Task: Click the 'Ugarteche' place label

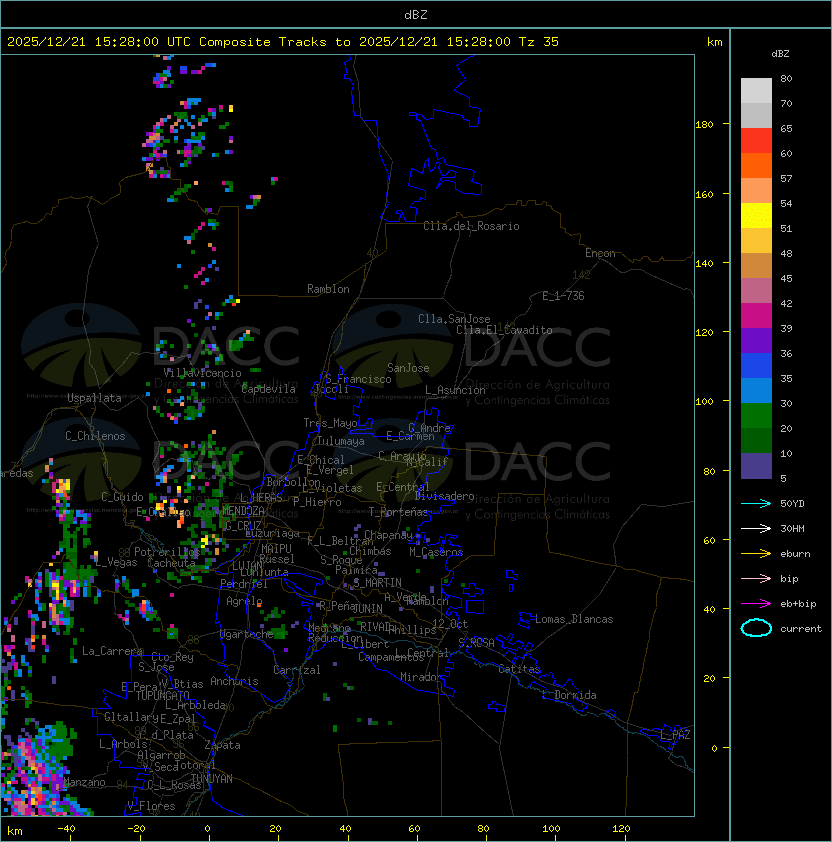Action: tap(247, 634)
